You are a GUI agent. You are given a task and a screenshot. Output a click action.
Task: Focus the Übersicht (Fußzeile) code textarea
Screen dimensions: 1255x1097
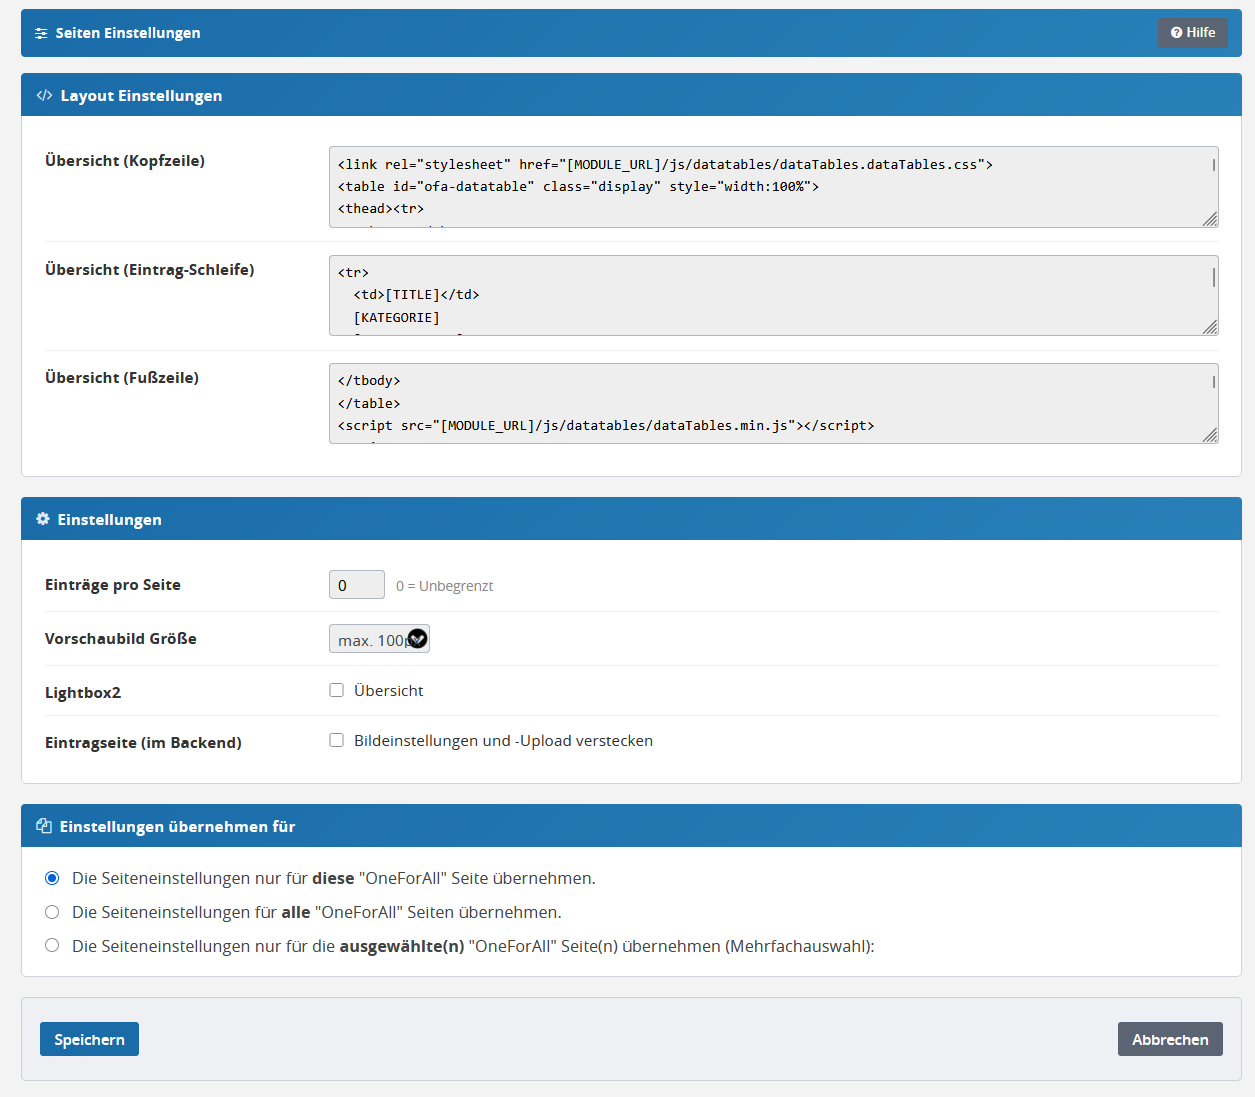point(773,403)
